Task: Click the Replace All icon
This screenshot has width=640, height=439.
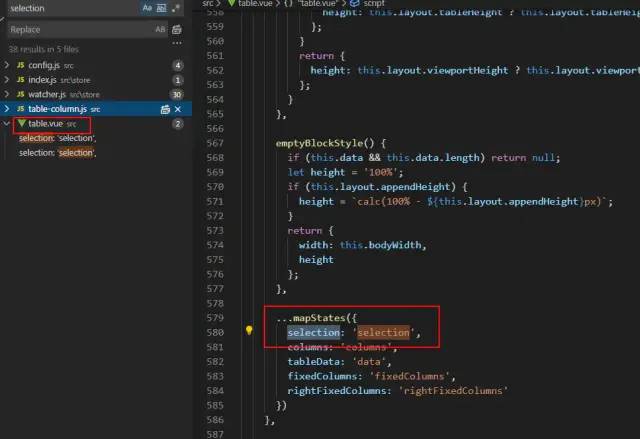Action: (x=177, y=30)
